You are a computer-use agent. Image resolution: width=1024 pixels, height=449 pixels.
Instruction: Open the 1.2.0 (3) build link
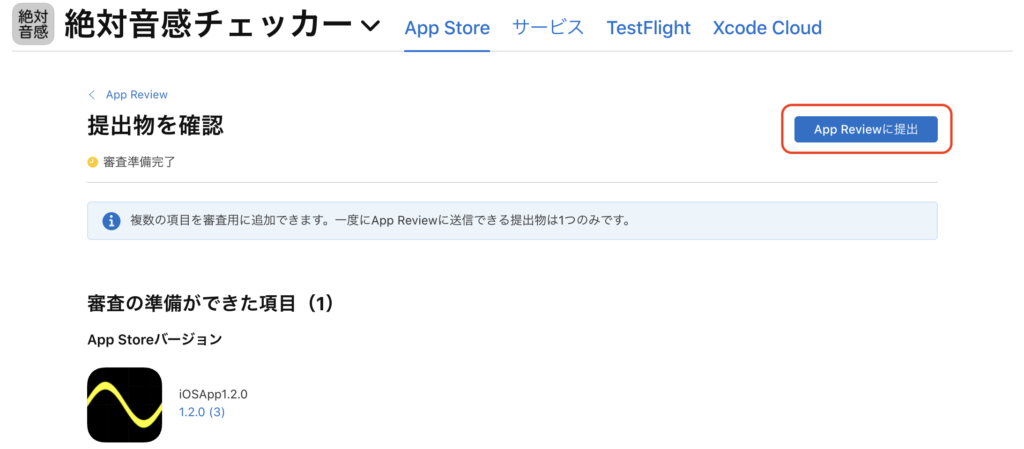[x=202, y=412]
